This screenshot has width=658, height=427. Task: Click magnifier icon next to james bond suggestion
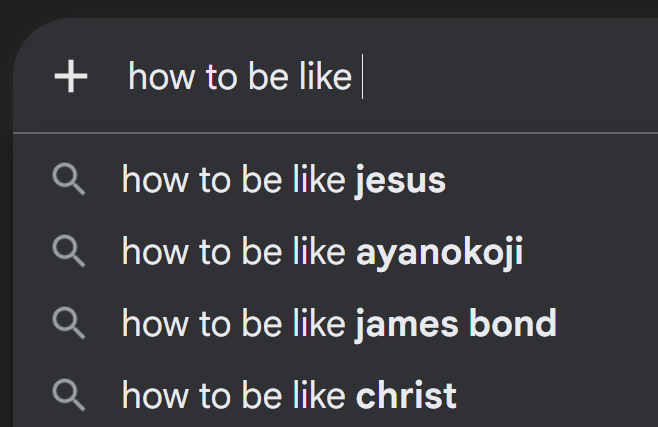[x=69, y=323]
